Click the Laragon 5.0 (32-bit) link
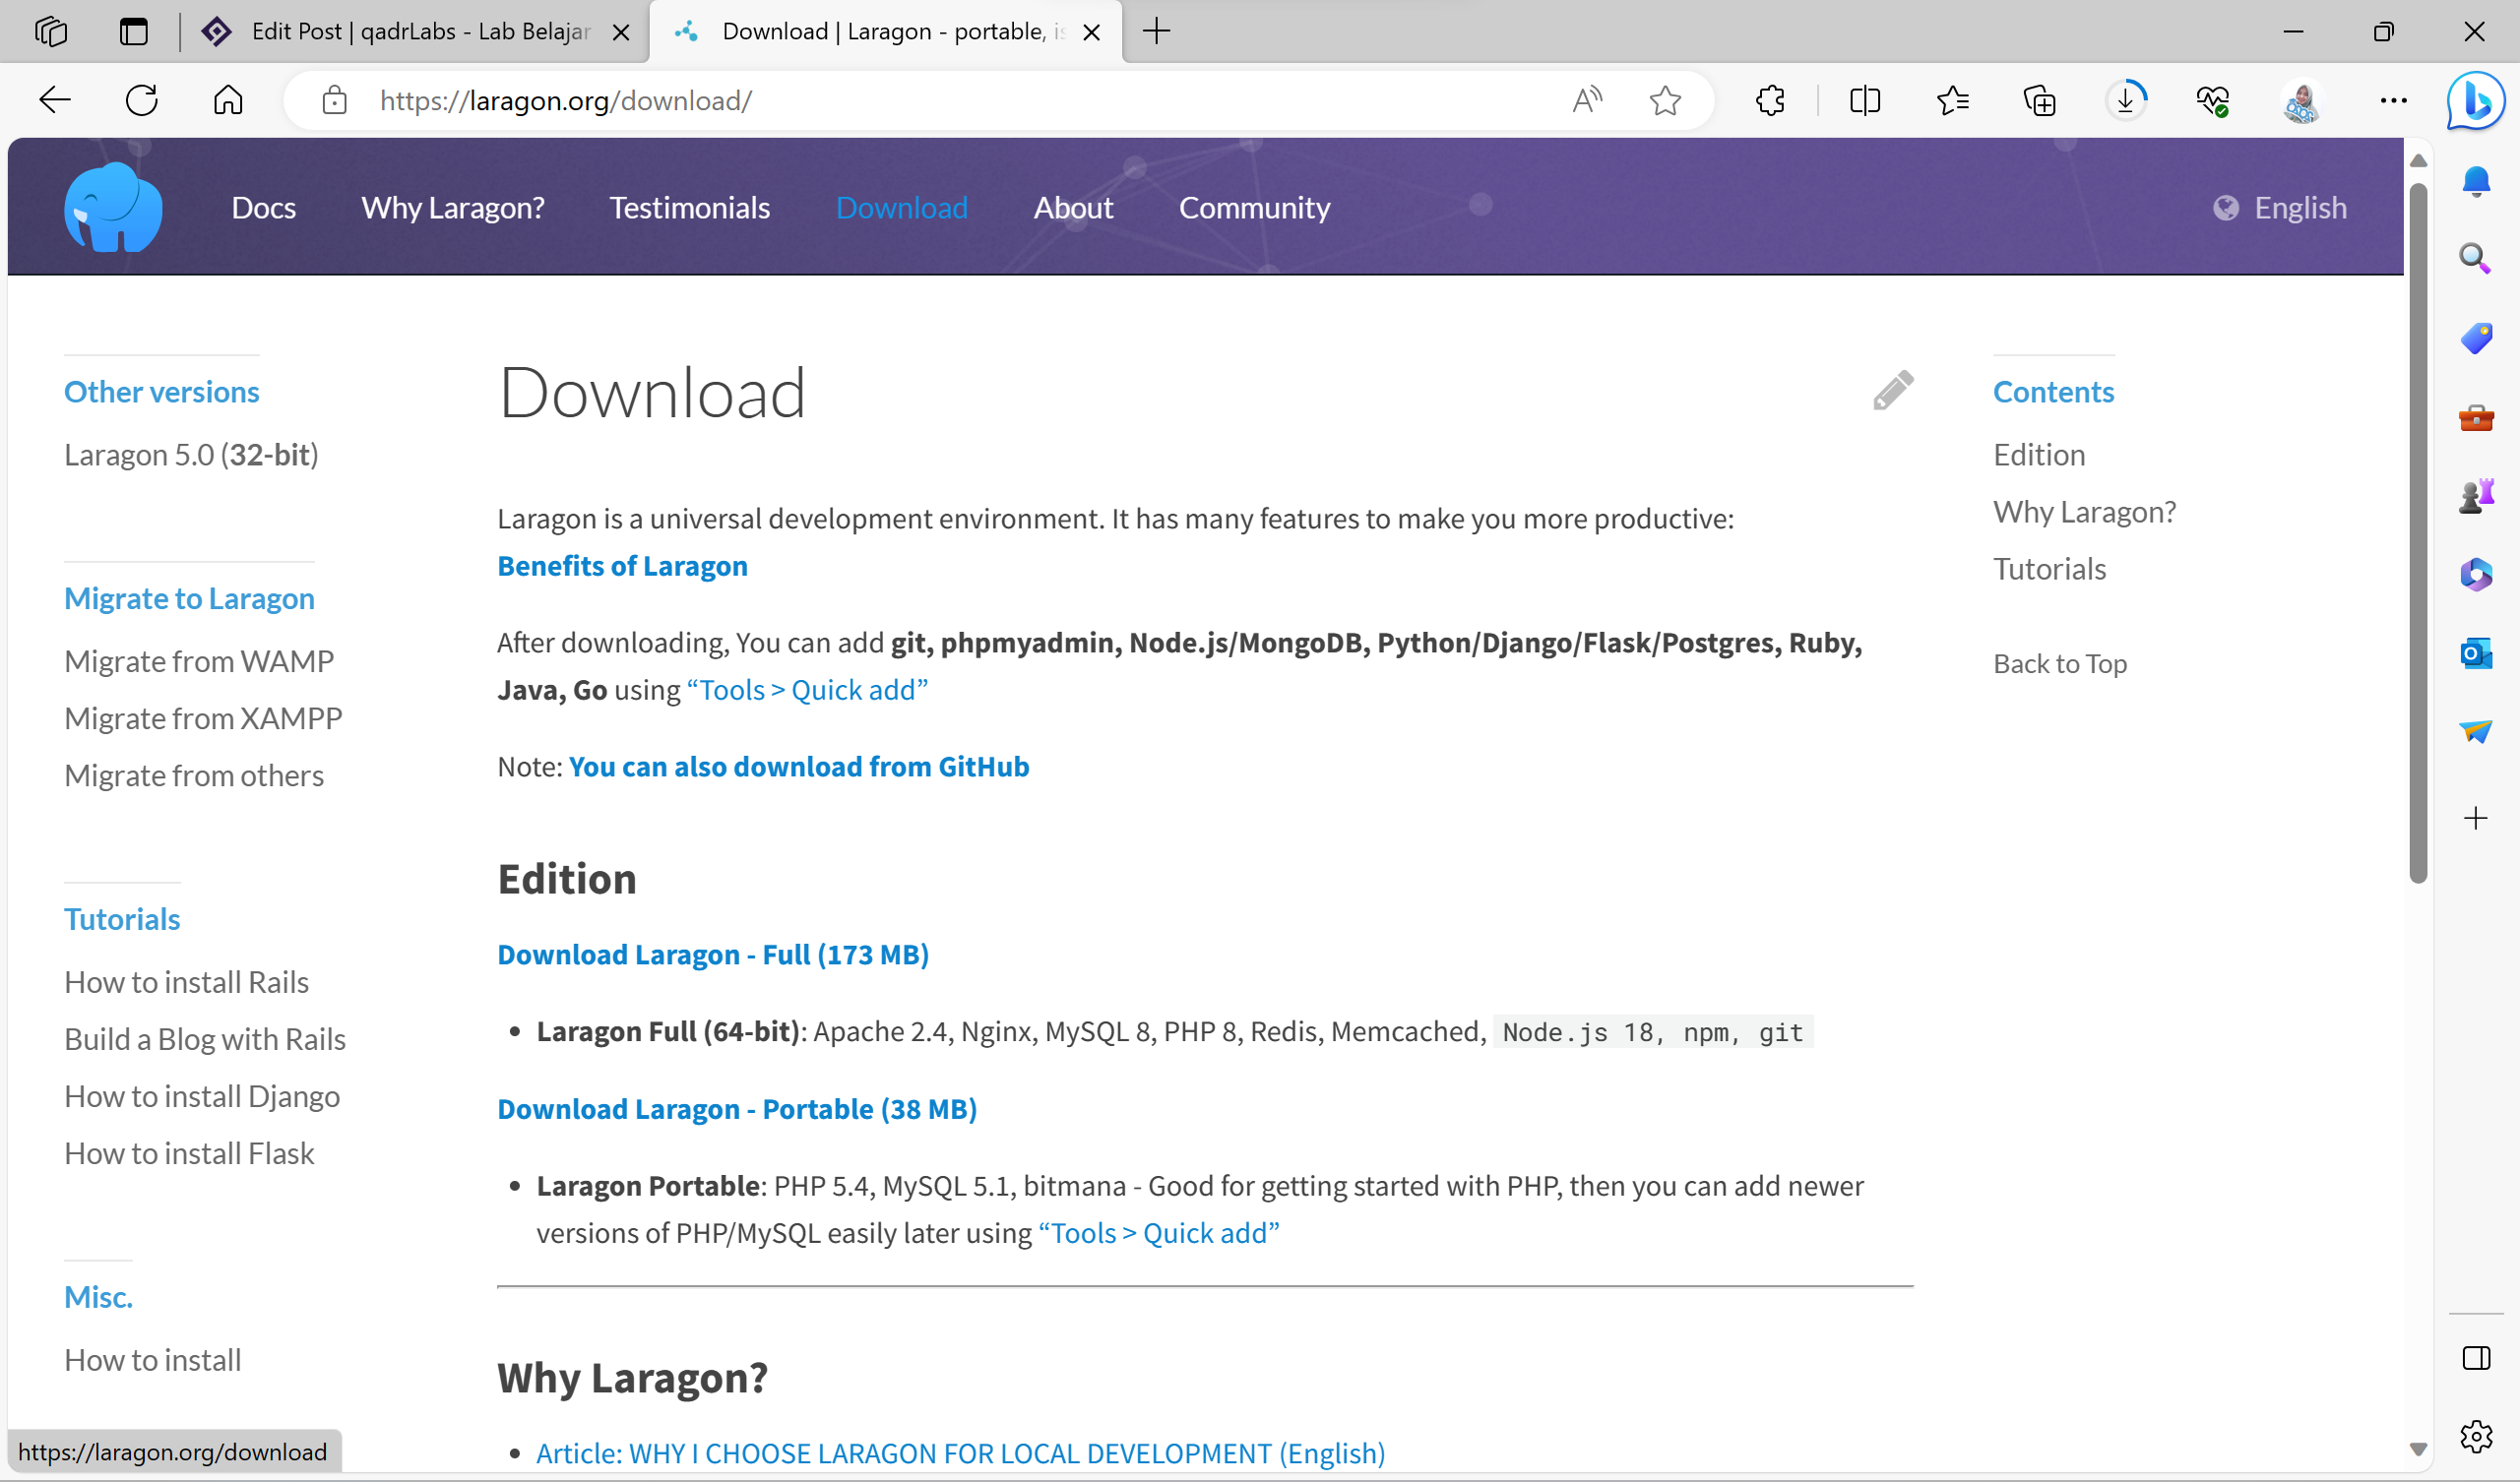The image size is (2520, 1482). click(191, 455)
